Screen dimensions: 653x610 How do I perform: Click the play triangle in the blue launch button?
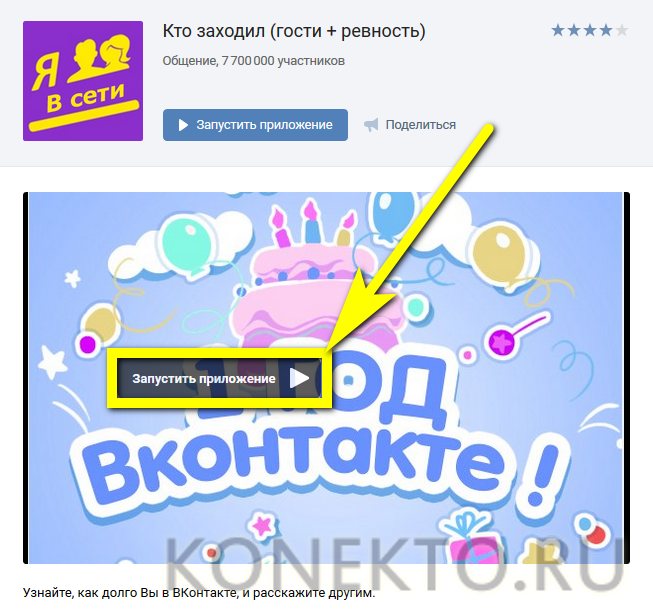(x=183, y=125)
